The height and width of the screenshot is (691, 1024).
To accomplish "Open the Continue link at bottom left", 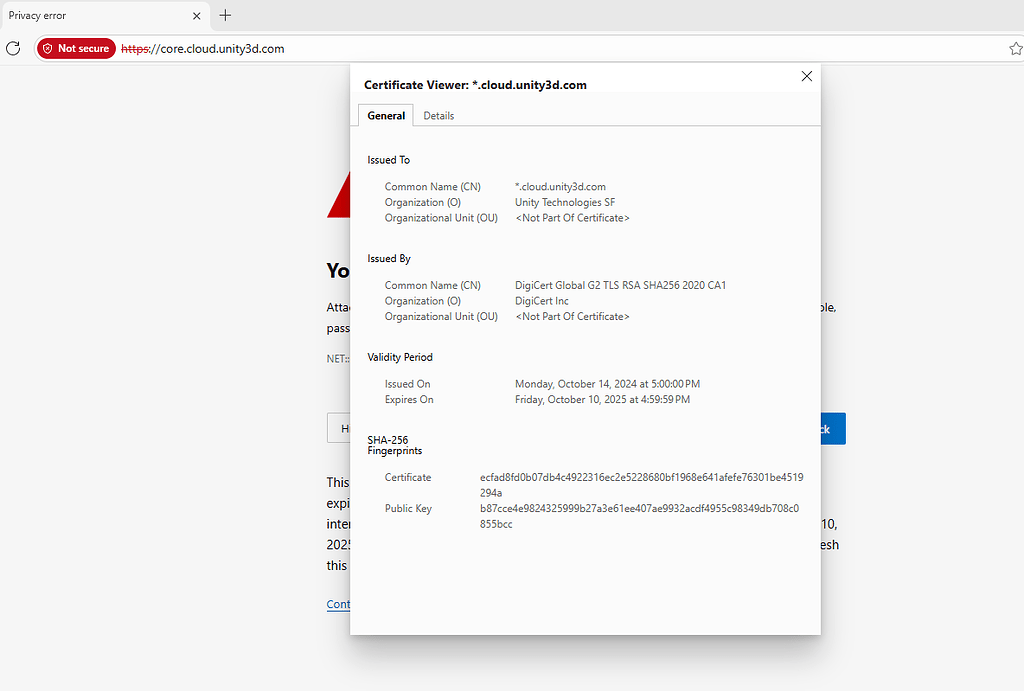I will coord(339,604).
